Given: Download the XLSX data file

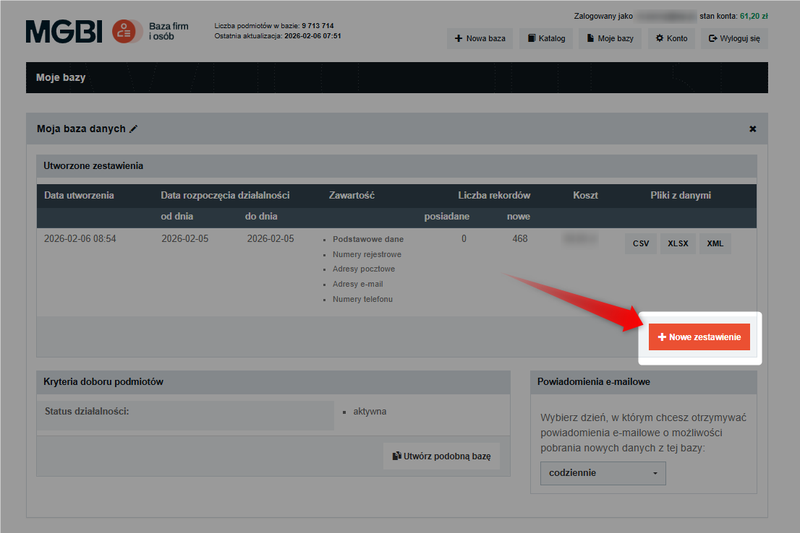Looking at the screenshot, I should coord(678,243).
